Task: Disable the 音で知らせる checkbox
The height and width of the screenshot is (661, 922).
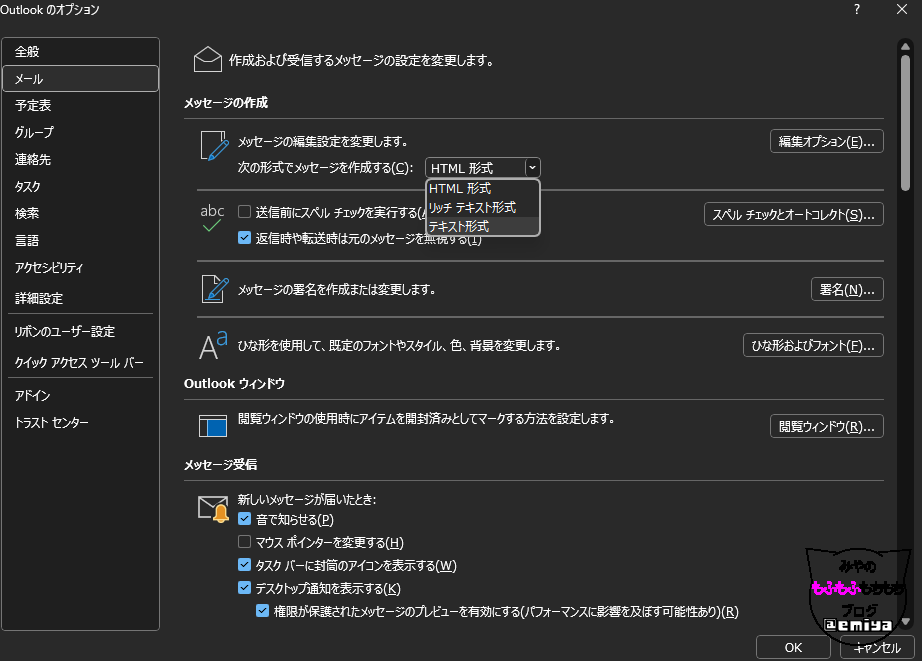Action: 245,519
